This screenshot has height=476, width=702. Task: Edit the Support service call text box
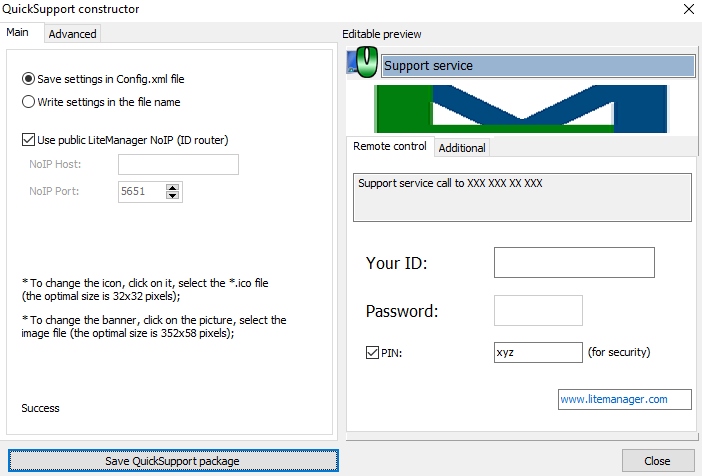tap(522, 197)
